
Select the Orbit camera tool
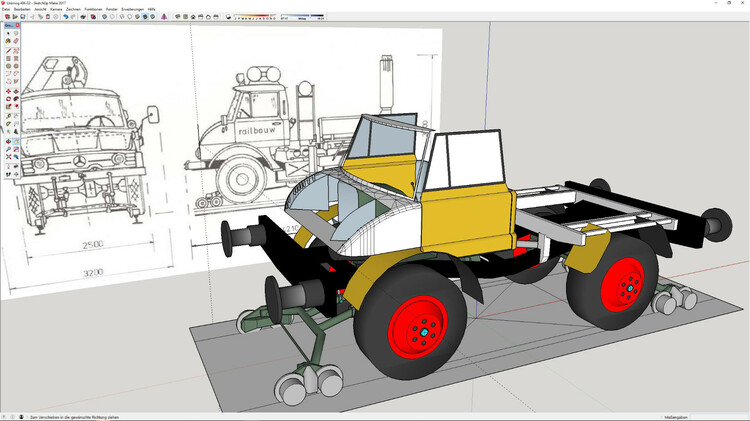tap(7, 141)
